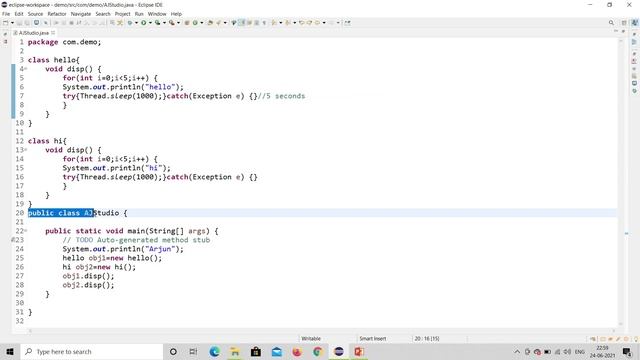Image resolution: width=640 pixels, height=360 pixels.
Task: Open the External tools dropdown arrow
Action: pos(178,23)
